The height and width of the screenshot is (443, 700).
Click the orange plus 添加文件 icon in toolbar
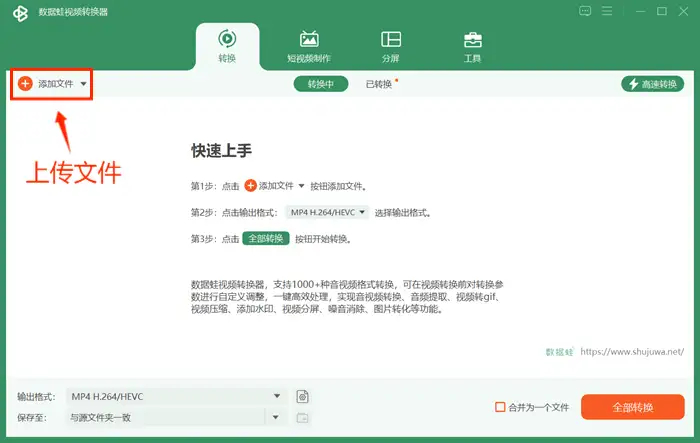(25, 84)
